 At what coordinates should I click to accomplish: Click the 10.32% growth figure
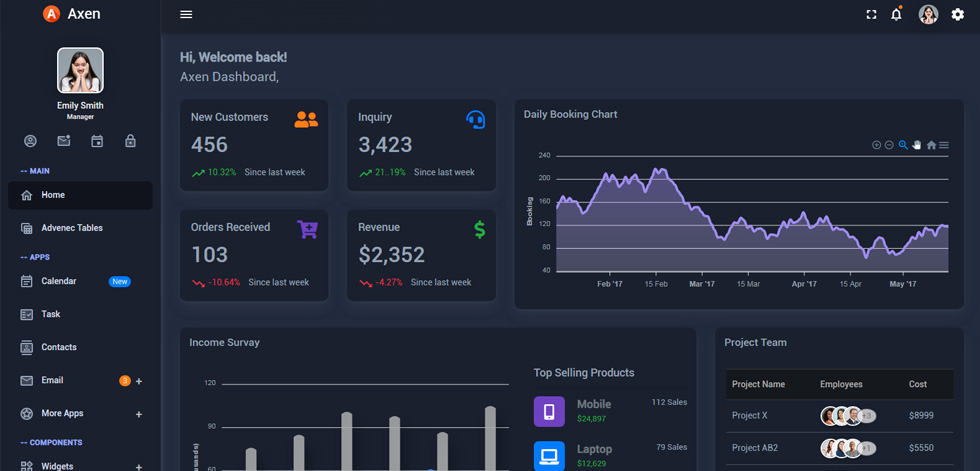pos(222,172)
